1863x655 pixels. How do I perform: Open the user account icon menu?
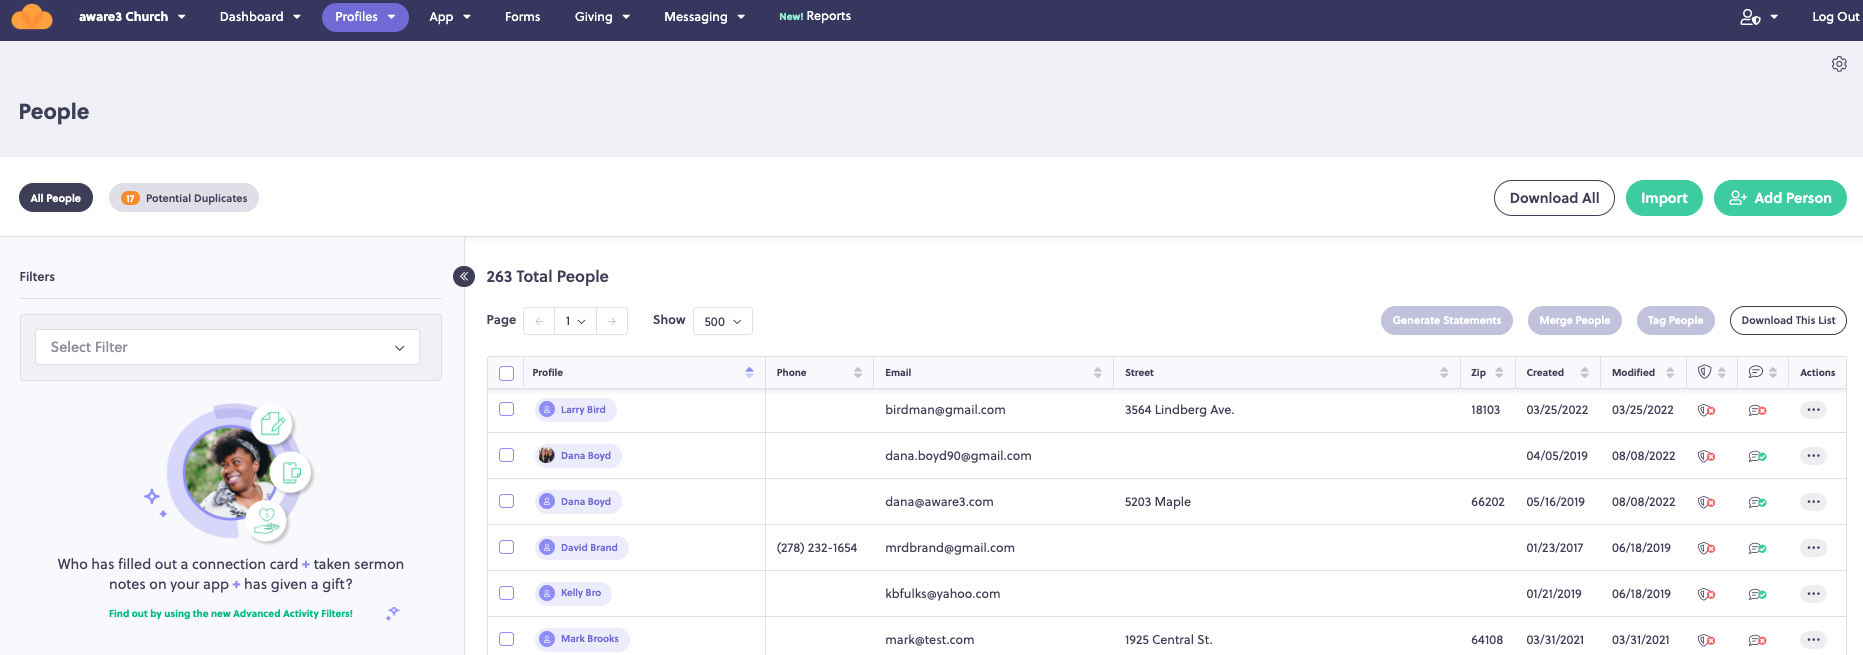click(1759, 17)
